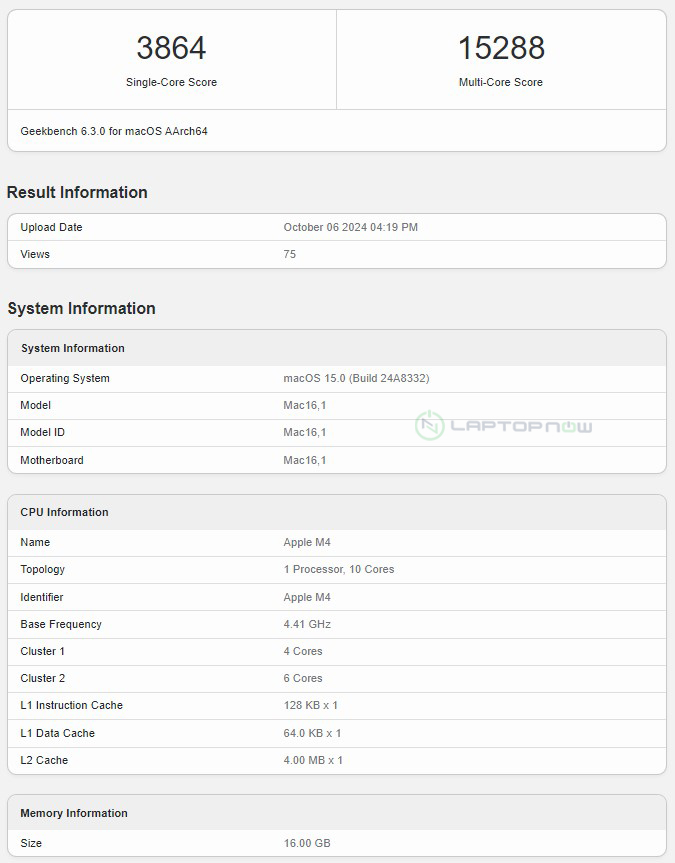Click the Cluster 1 value 4 Cores
The height and width of the screenshot is (863, 675).
[303, 651]
